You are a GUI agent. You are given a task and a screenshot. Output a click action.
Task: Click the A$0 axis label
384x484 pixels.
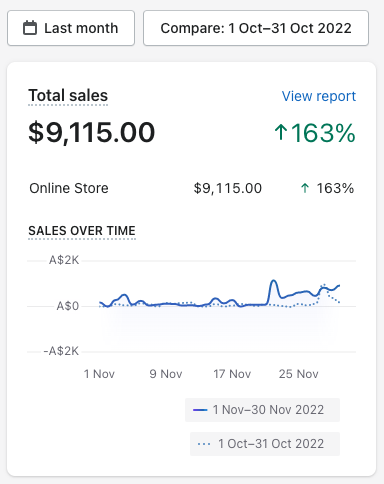pos(68,306)
